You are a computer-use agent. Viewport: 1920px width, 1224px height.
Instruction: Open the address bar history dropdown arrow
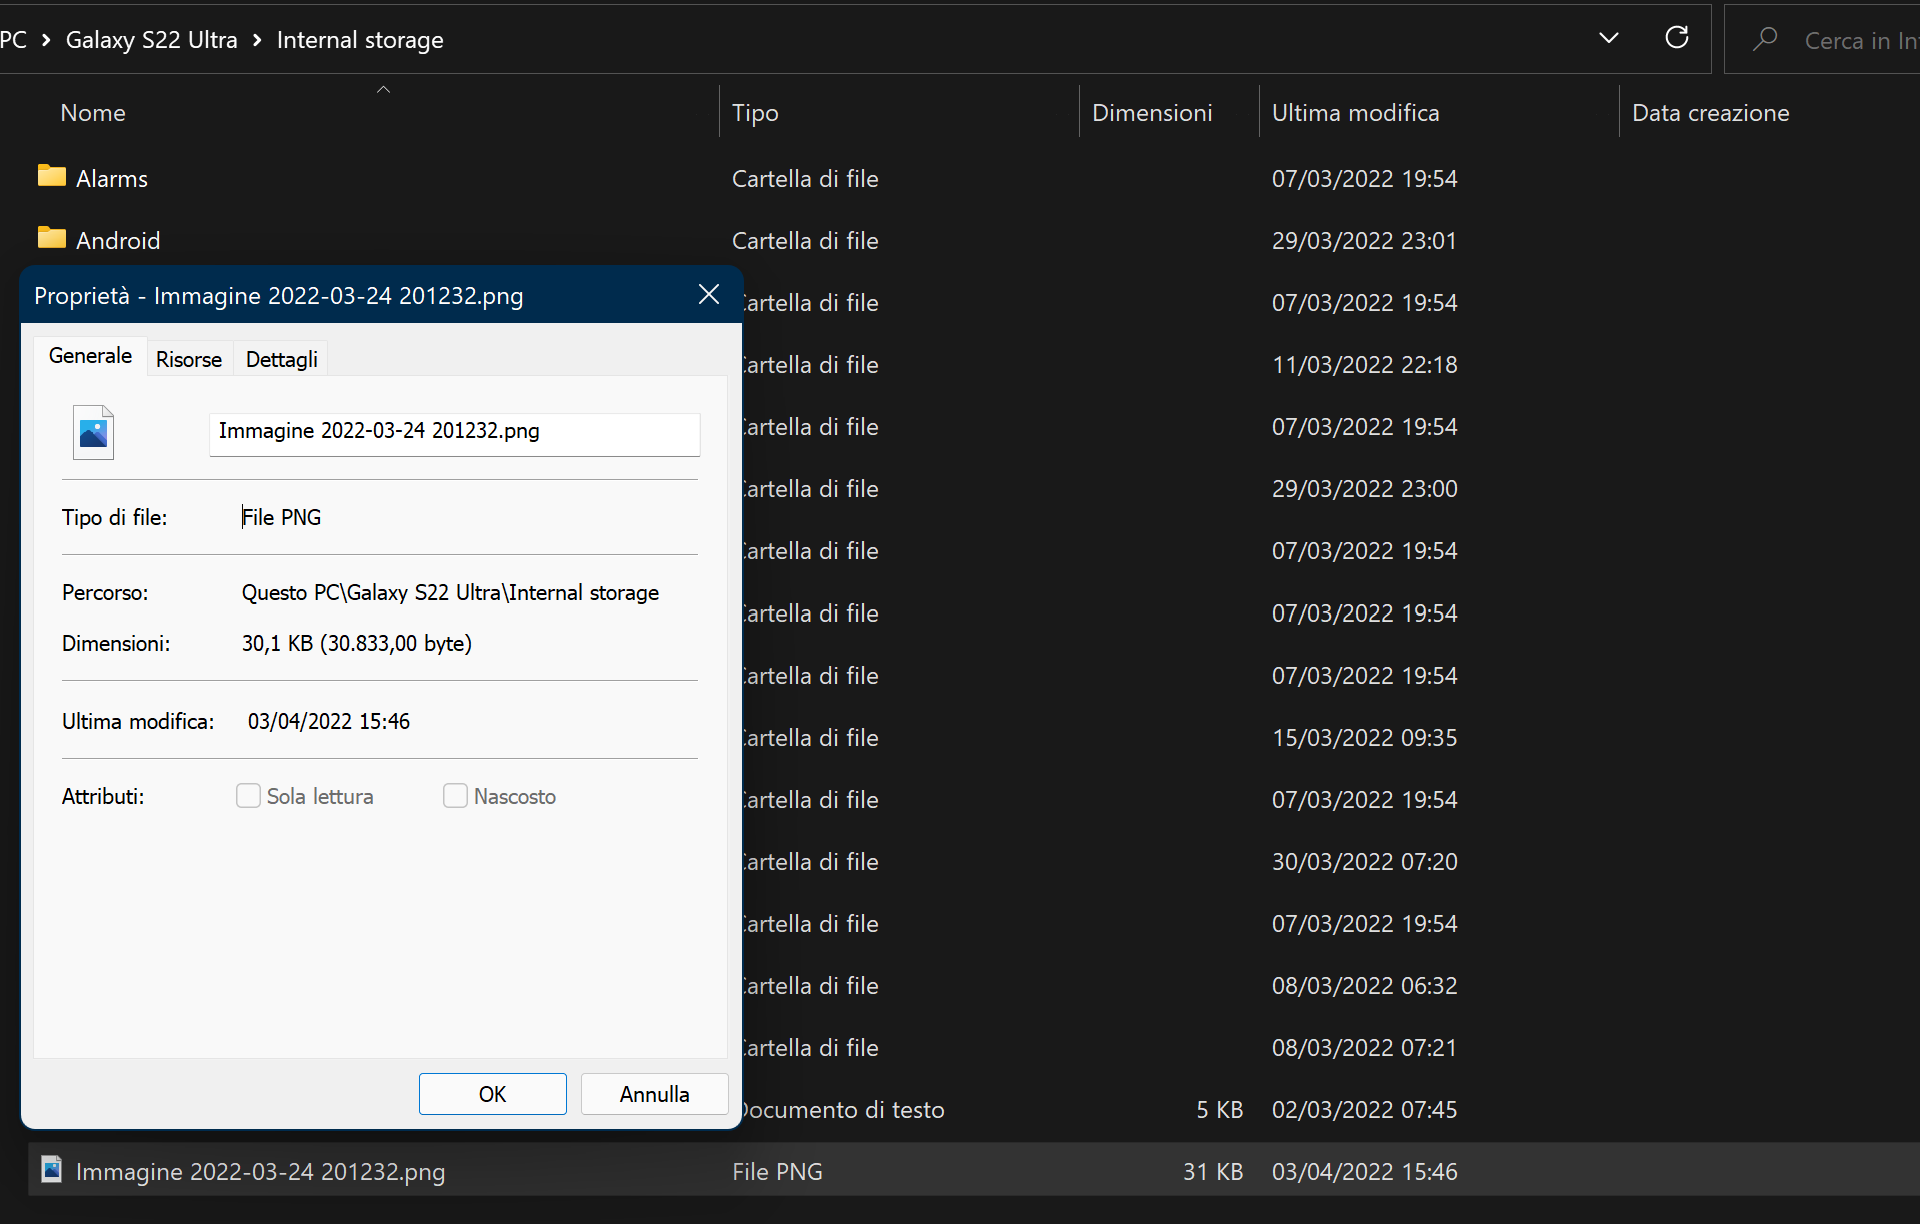pyautogui.click(x=1608, y=38)
